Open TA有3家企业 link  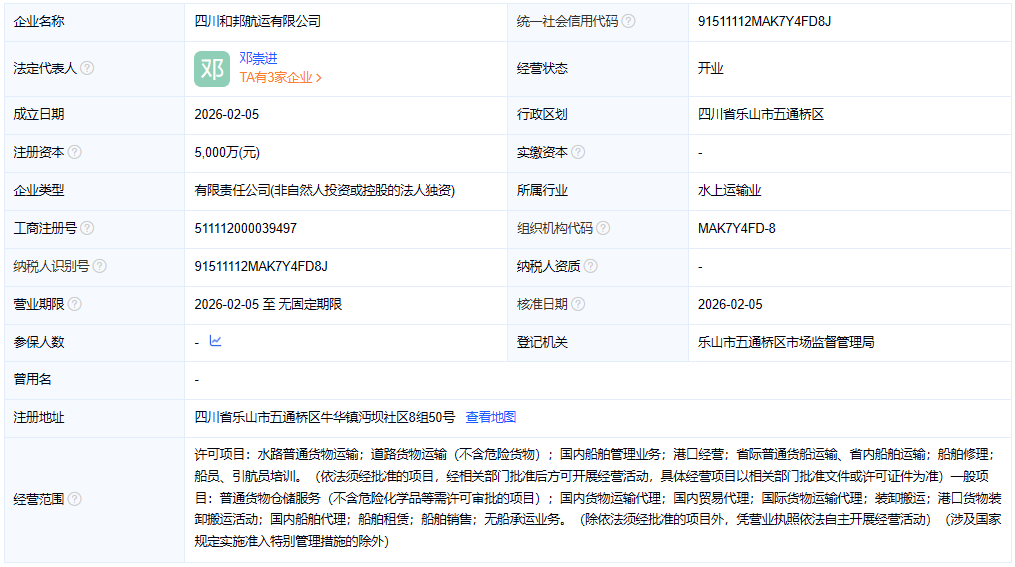point(280,78)
